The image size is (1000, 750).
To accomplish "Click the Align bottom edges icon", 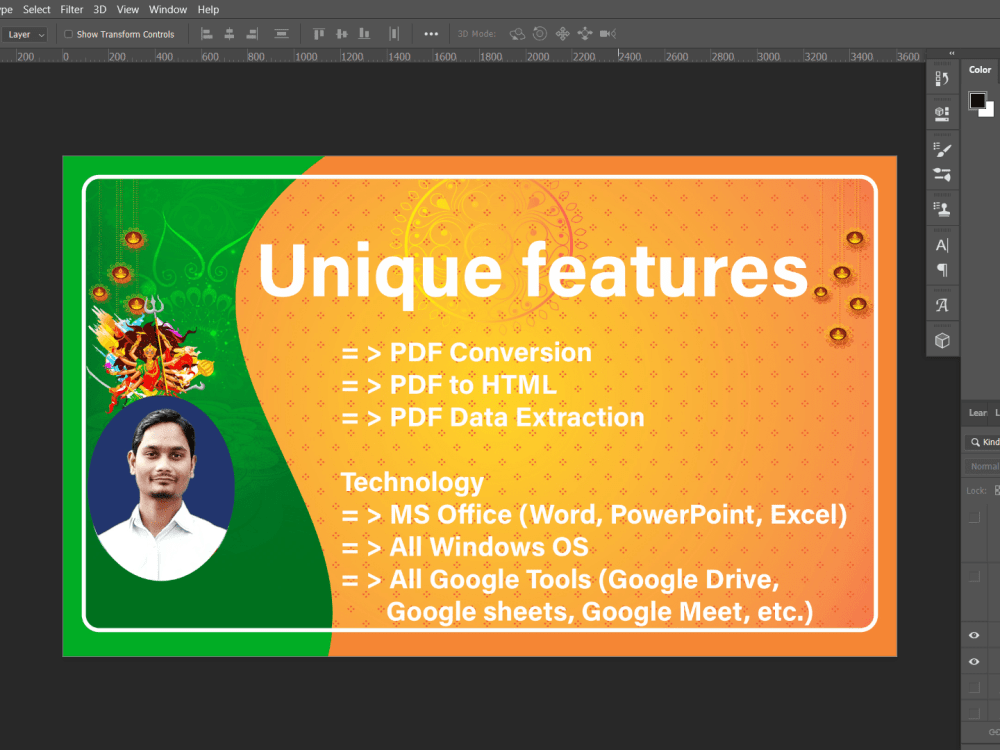I will (x=364, y=34).
